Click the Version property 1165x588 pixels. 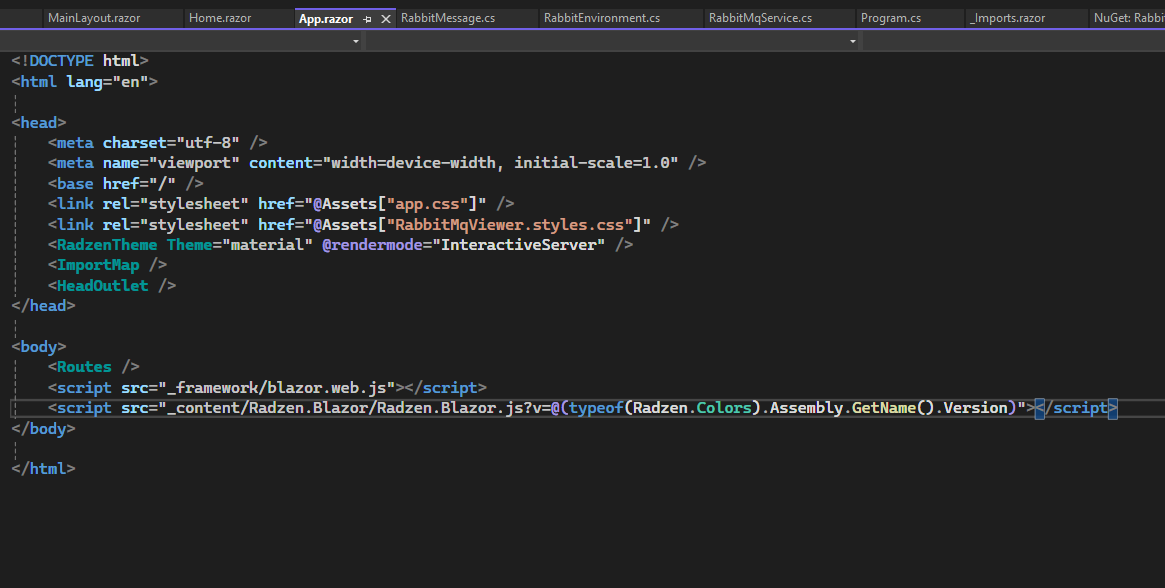tap(975, 407)
